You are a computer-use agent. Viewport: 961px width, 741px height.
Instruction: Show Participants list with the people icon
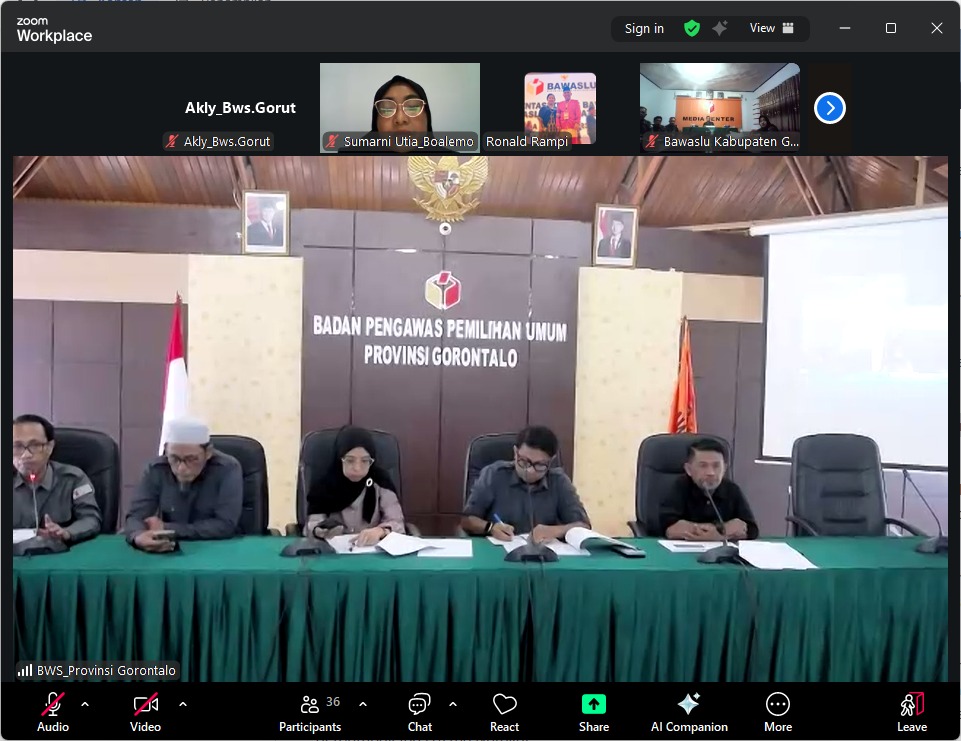pos(309,704)
